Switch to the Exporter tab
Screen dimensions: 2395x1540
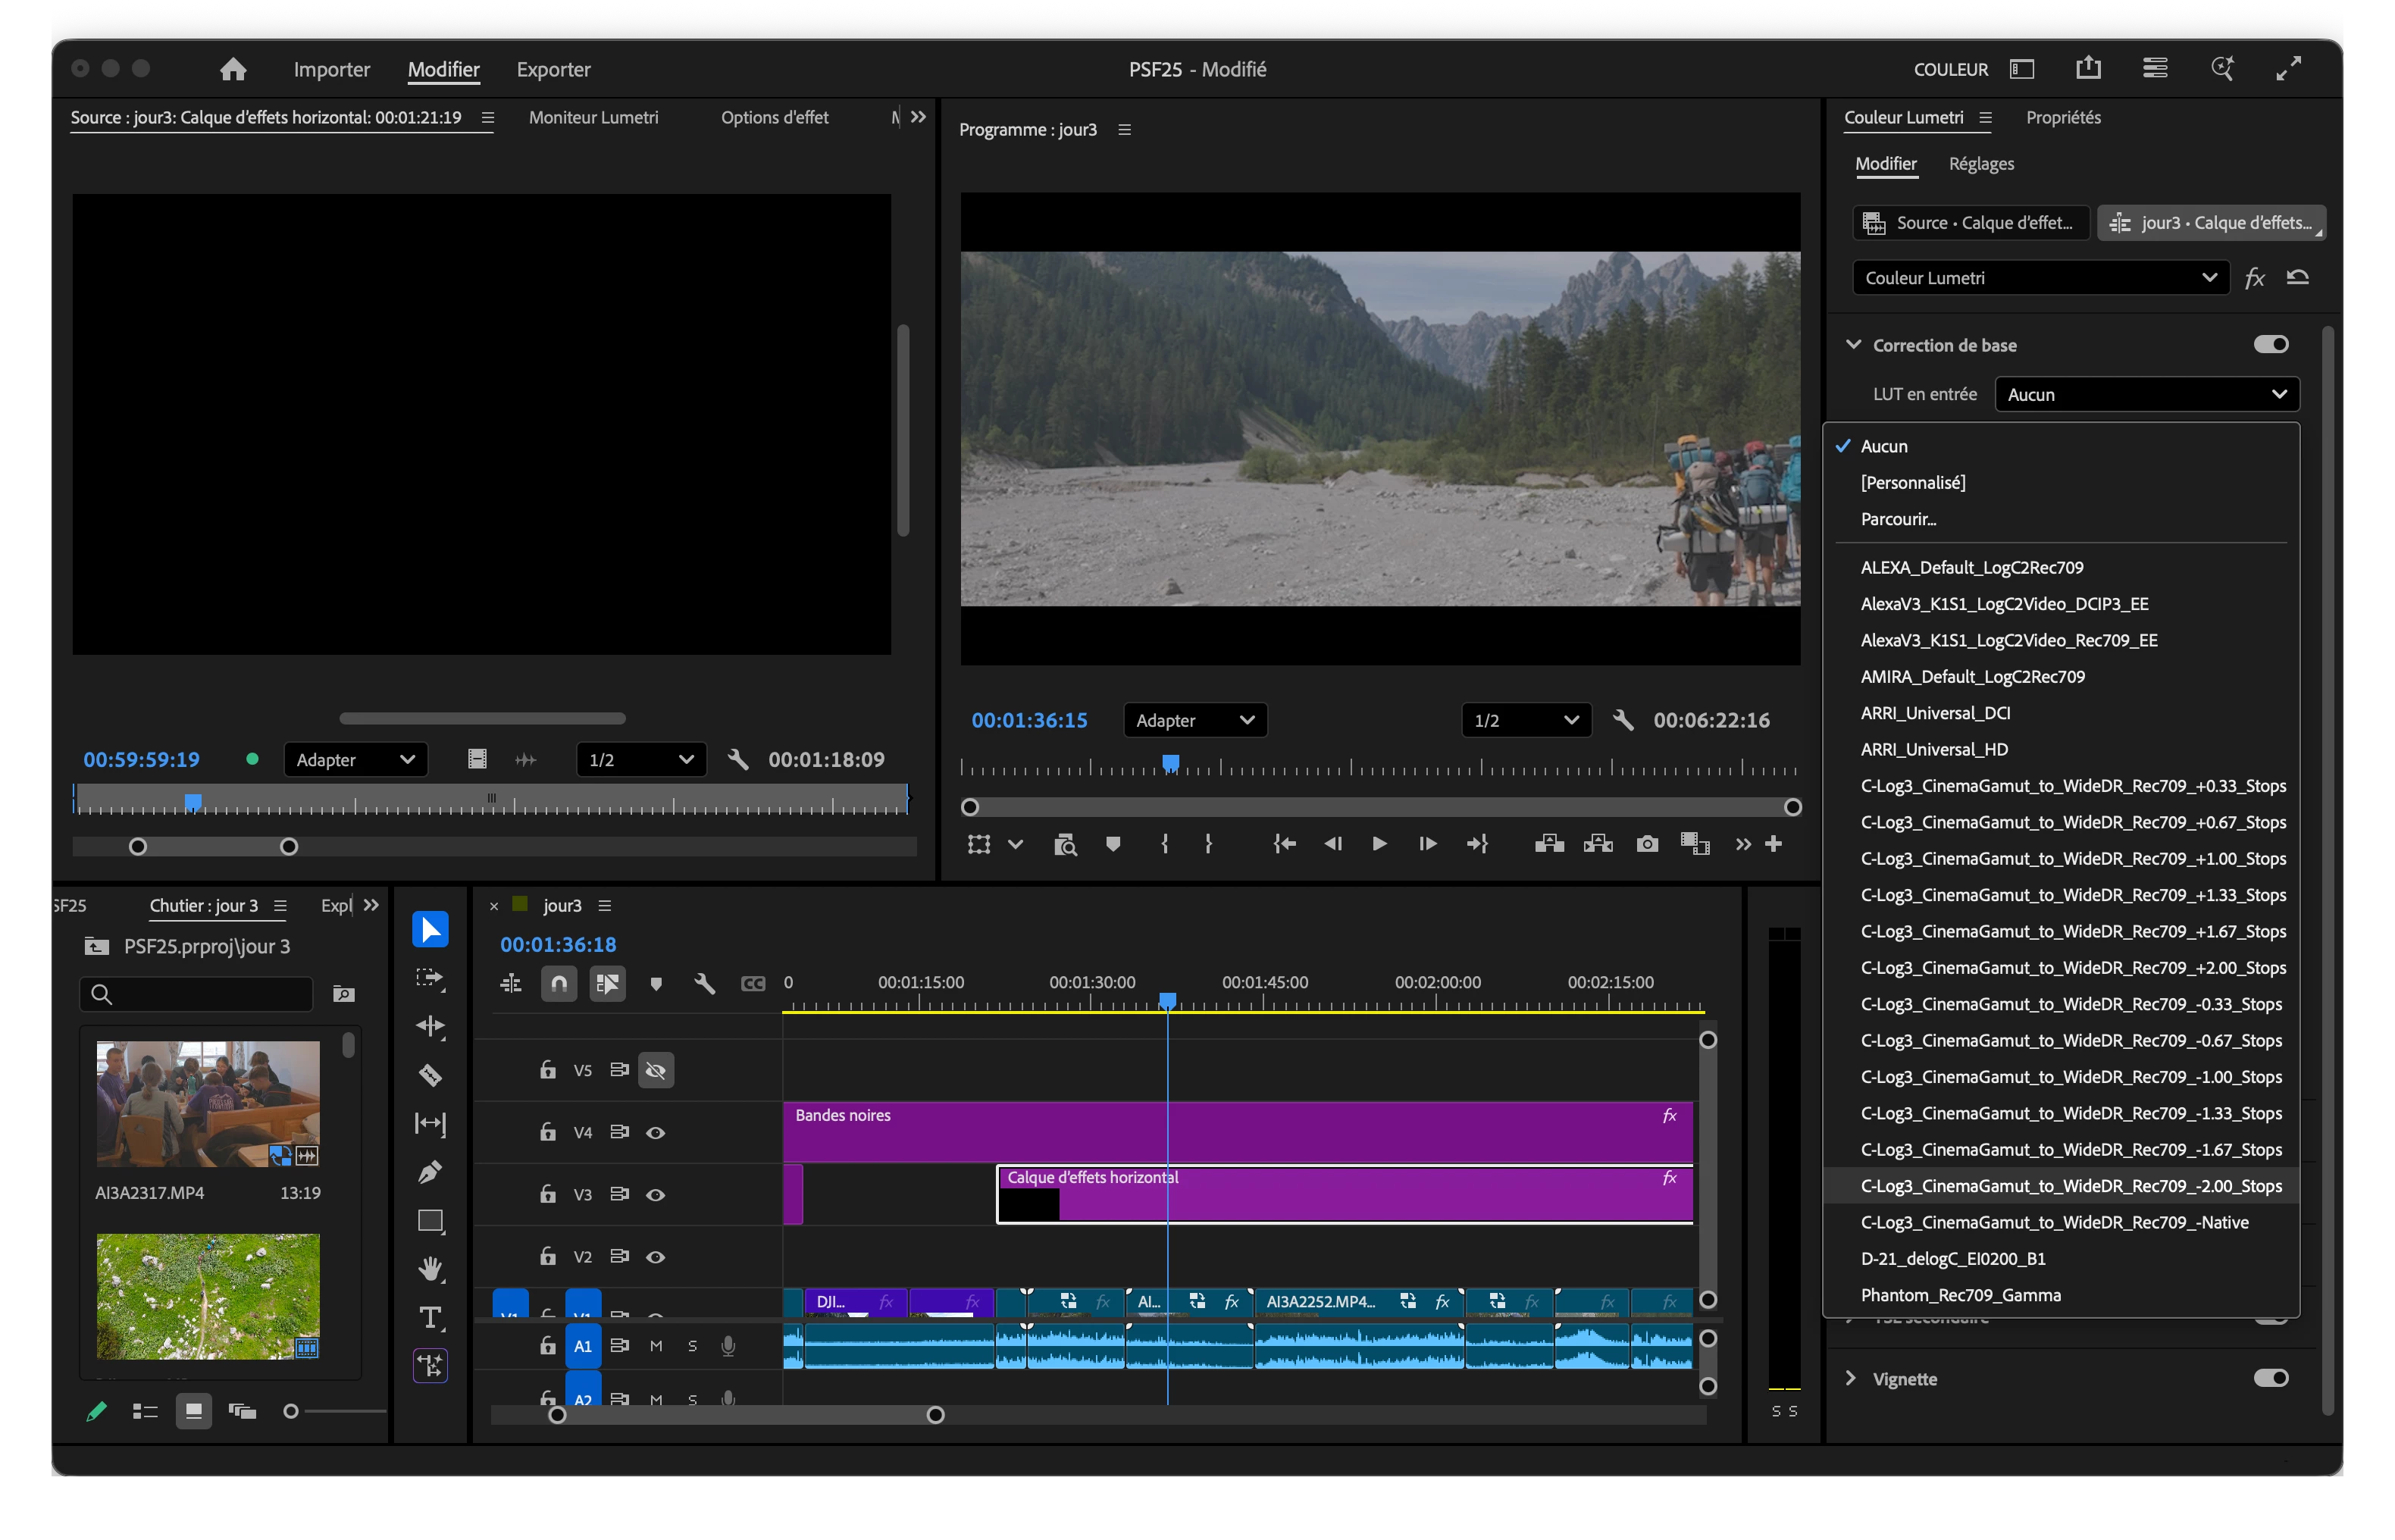(553, 69)
